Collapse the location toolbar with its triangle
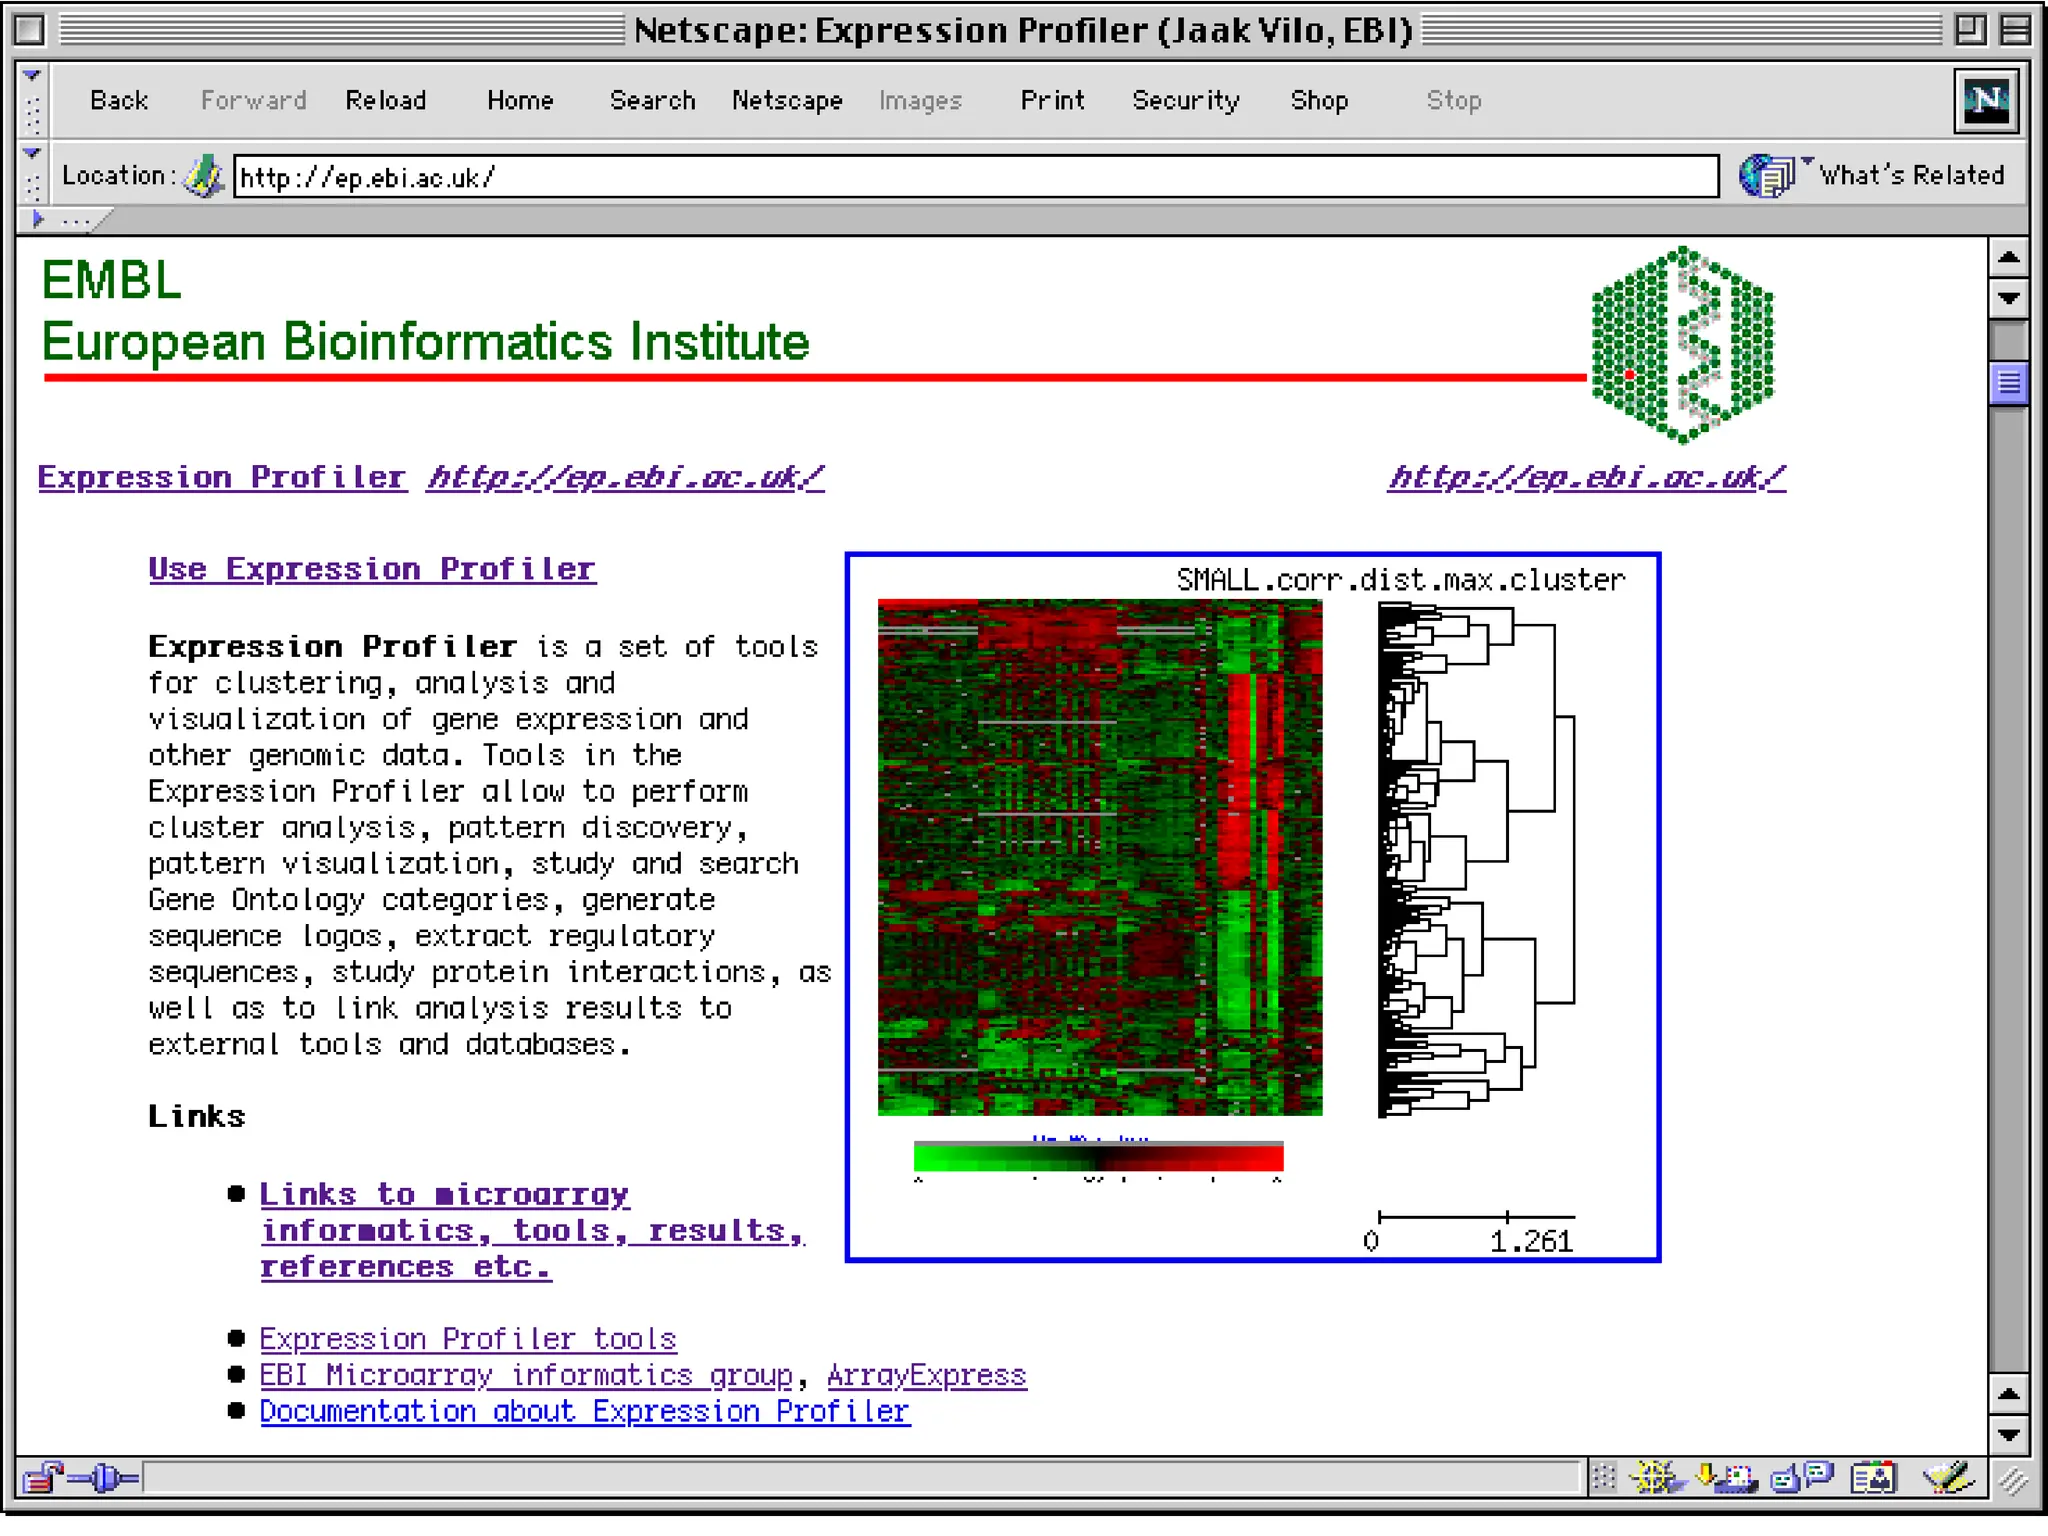Screen dimensions: 2048x1536 (32, 154)
